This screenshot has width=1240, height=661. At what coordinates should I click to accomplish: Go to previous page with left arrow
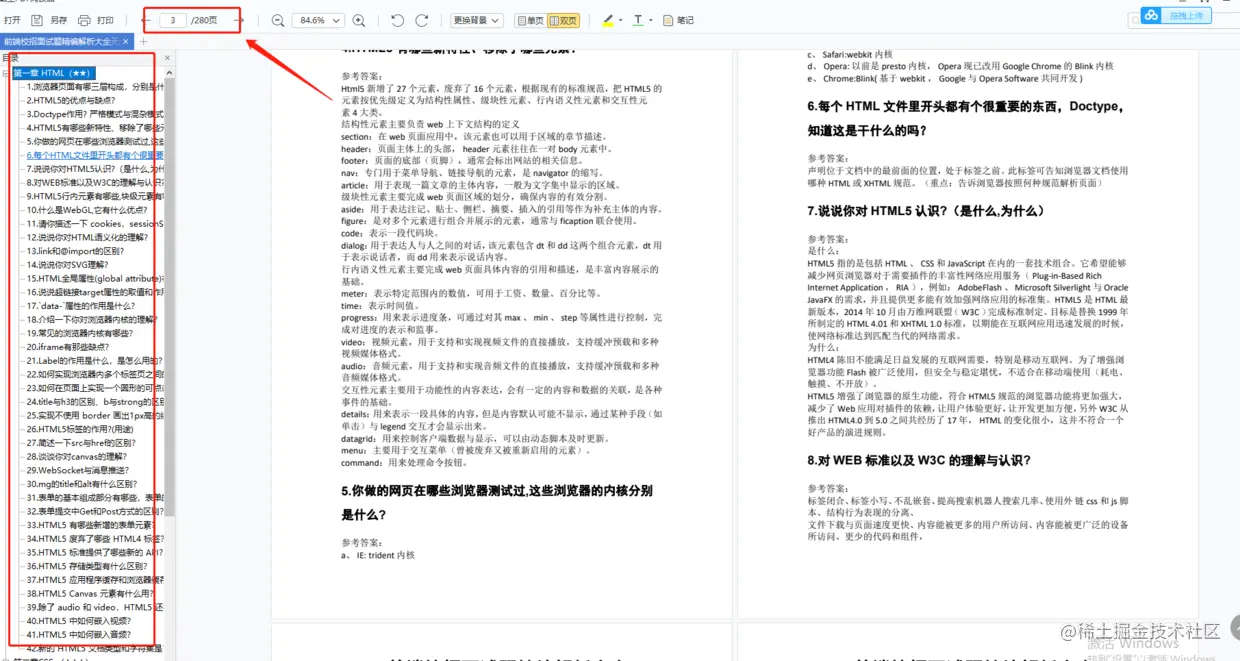[x=148, y=20]
